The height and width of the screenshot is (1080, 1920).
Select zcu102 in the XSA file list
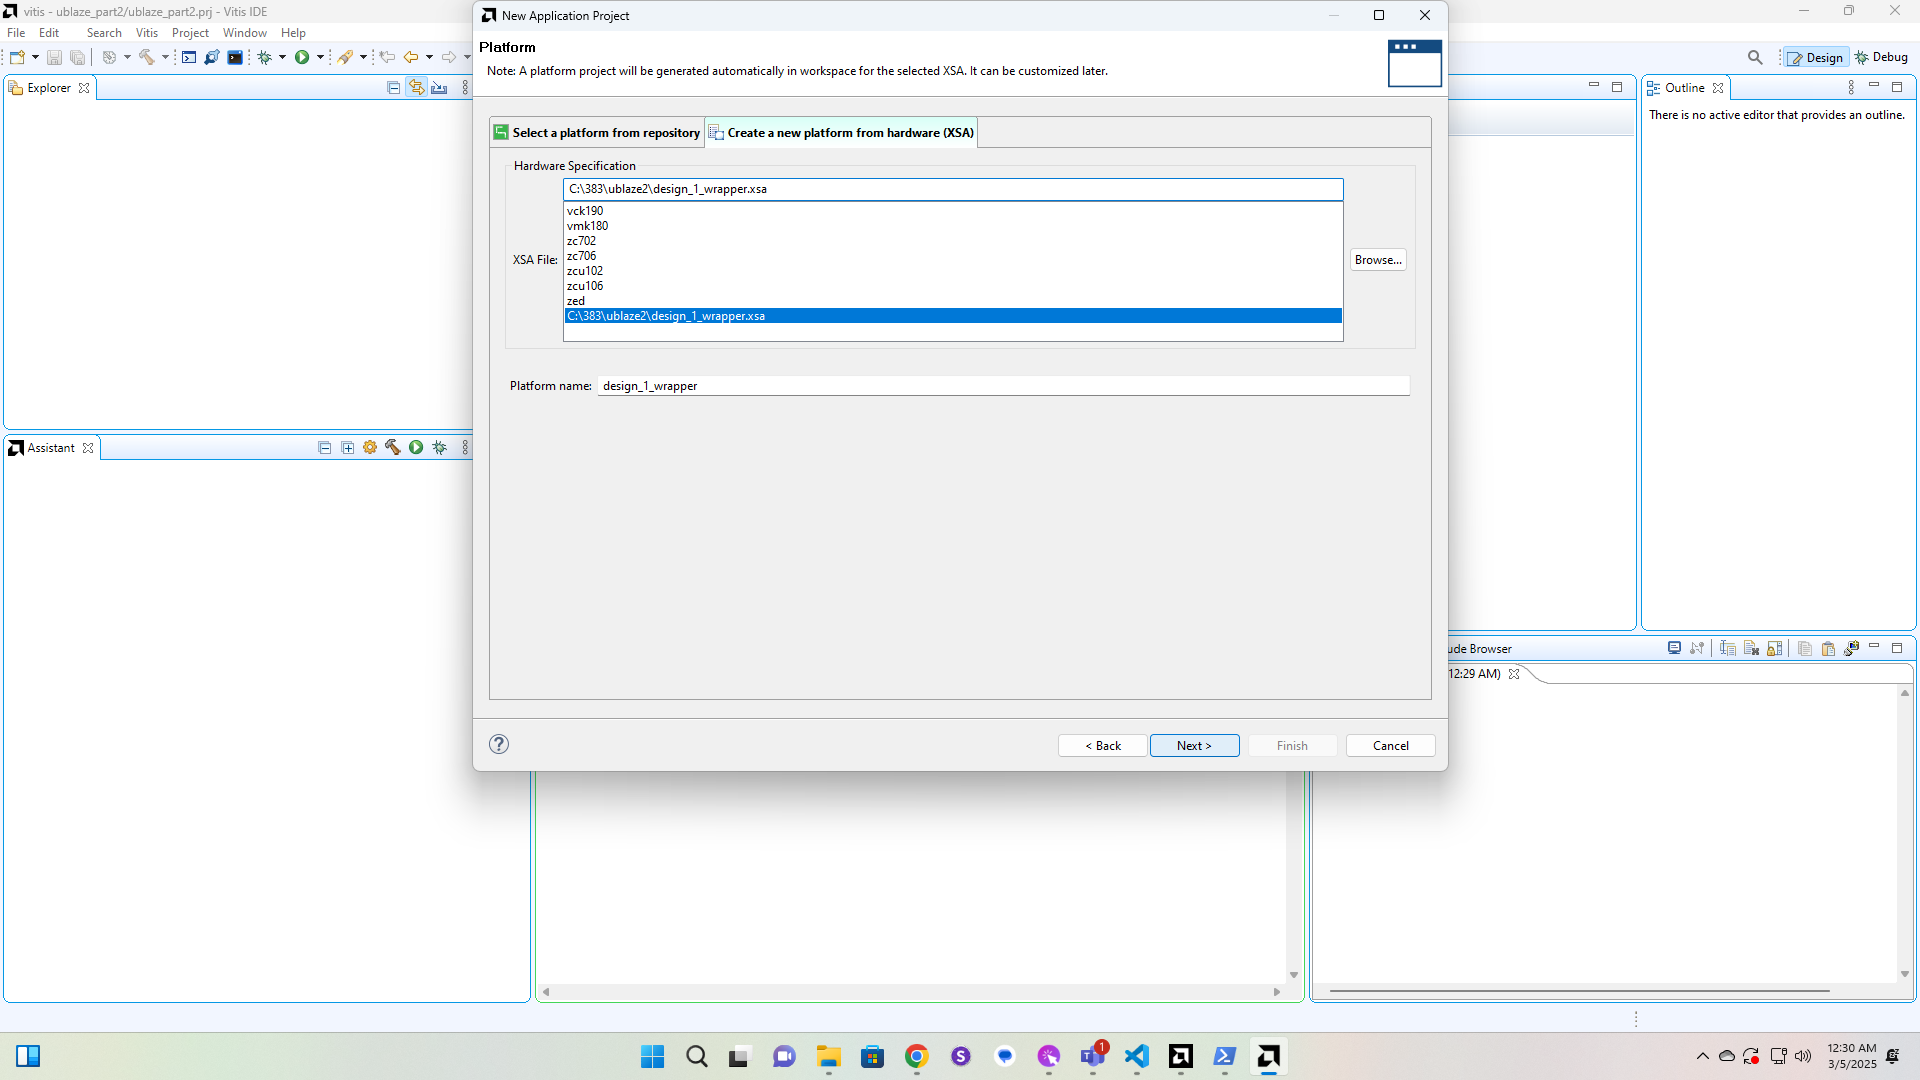click(585, 271)
